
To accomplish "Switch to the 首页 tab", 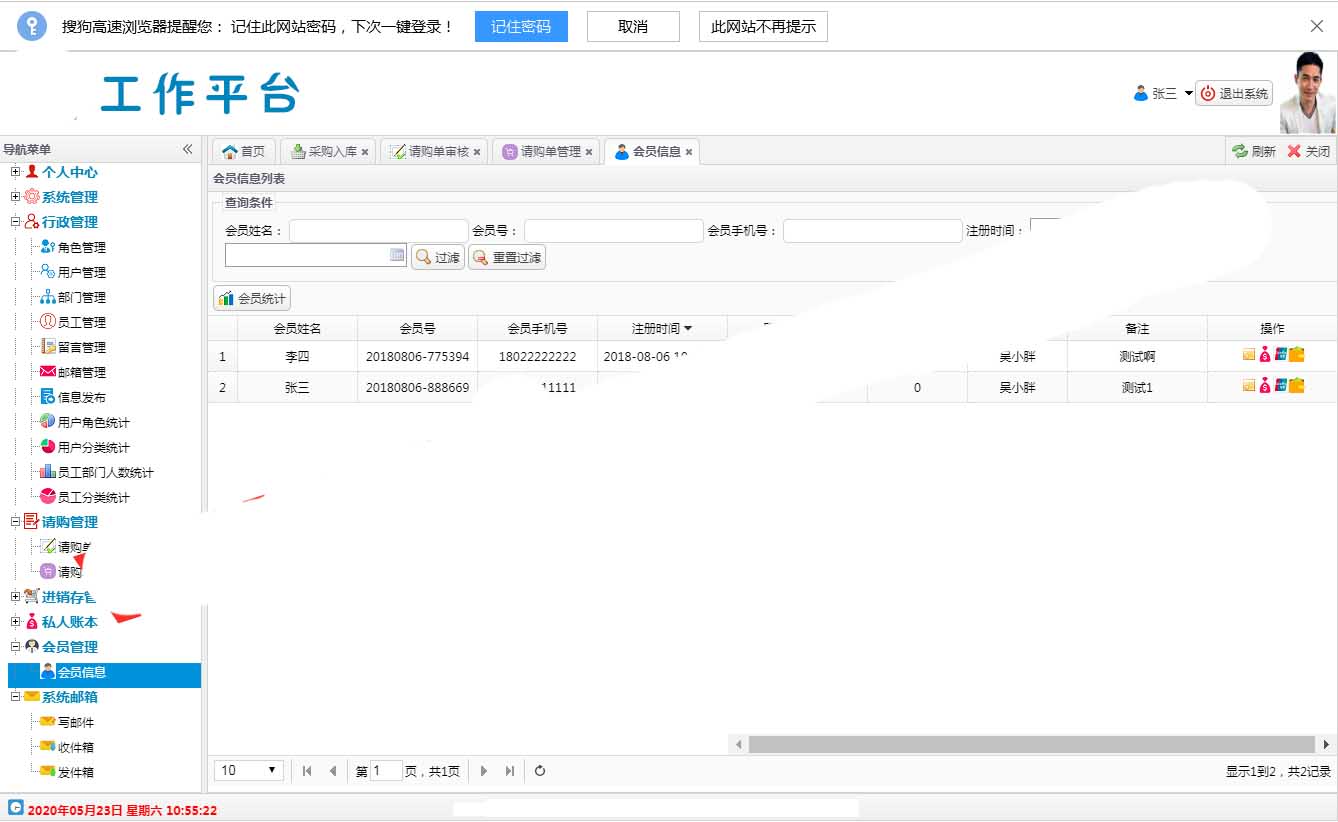I will click(244, 152).
